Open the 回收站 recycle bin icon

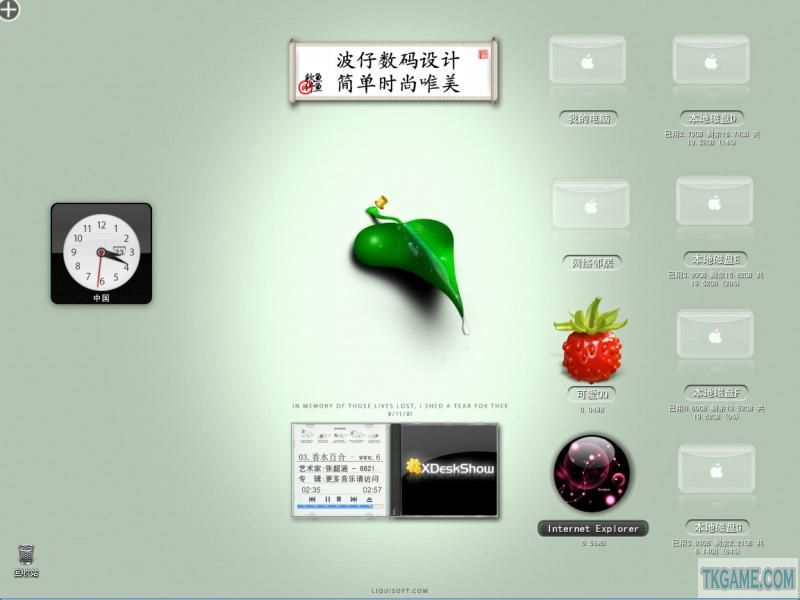coord(26,555)
